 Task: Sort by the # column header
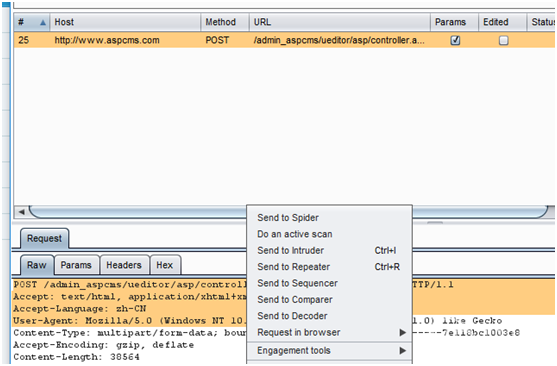(x=32, y=22)
